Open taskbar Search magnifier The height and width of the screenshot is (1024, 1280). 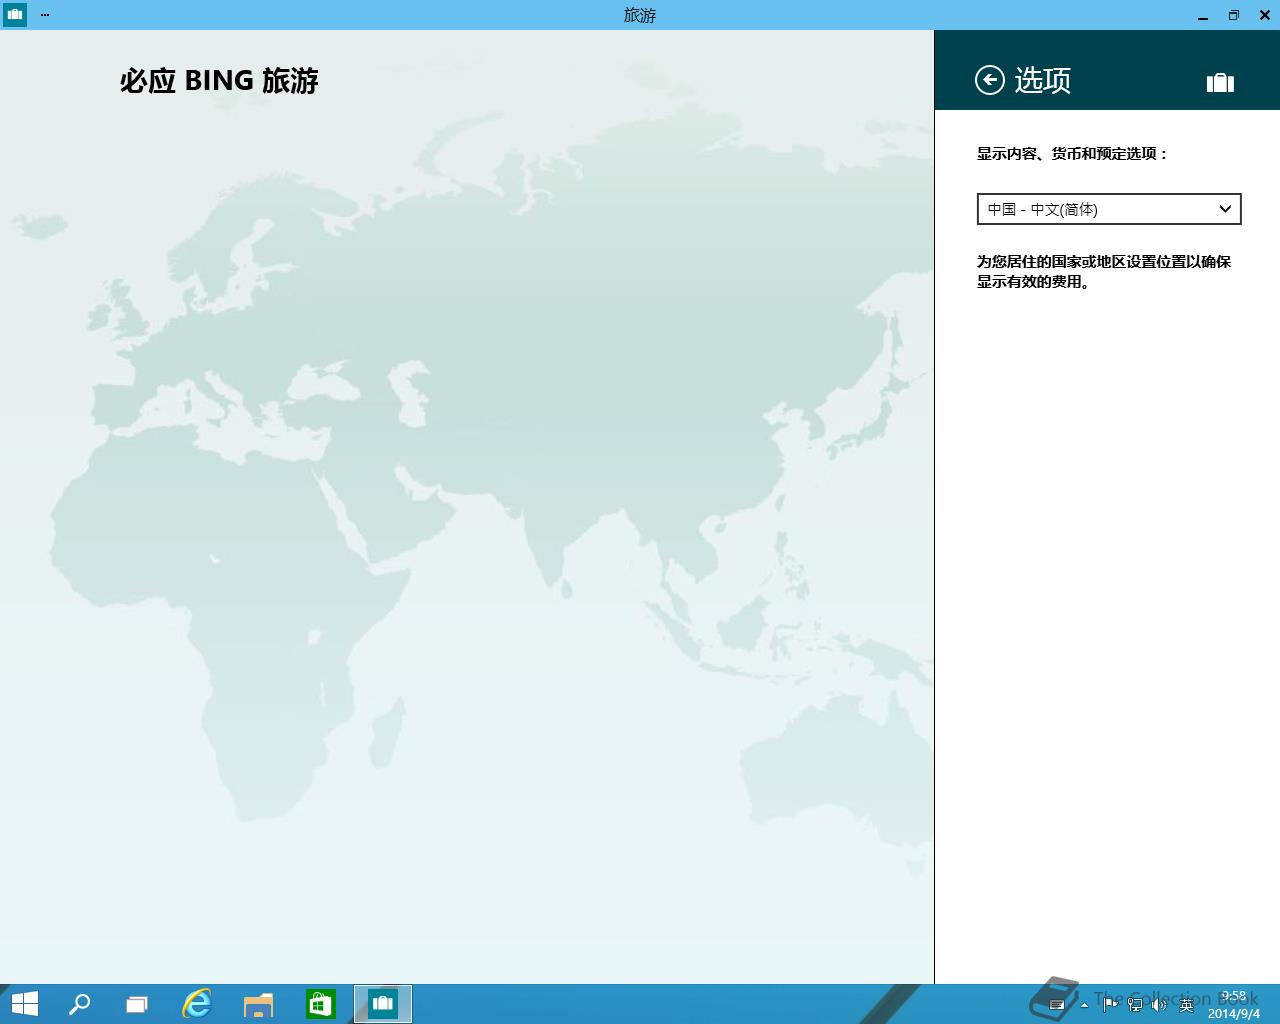pyautogui.click(x=79, y=1004)
